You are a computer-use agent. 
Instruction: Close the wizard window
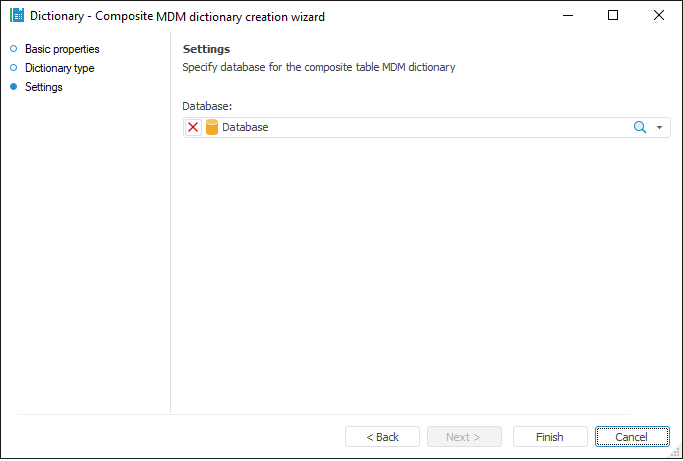[658, 16]
